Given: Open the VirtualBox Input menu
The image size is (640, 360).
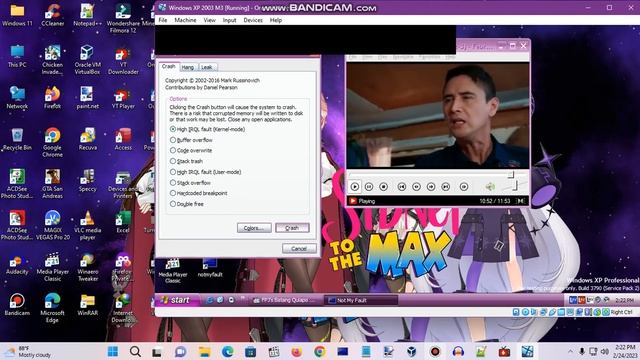Looking at the screenshot, I should pos(229,20).
